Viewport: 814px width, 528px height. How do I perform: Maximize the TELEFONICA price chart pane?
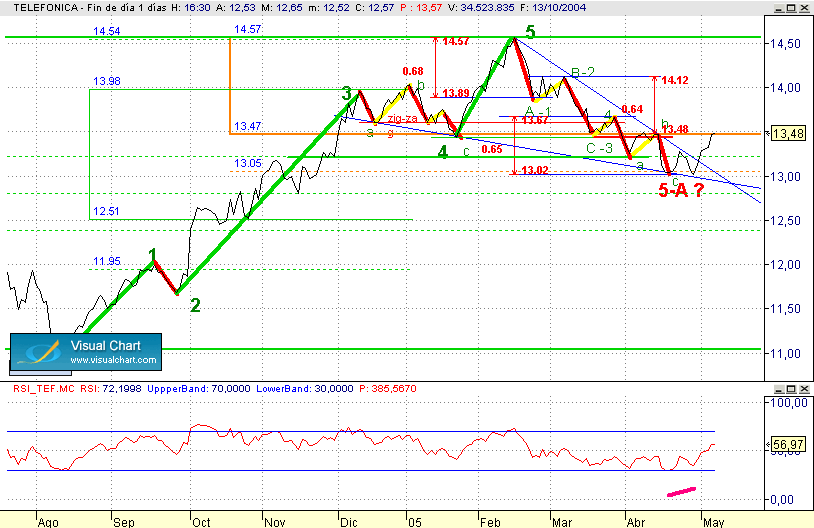click(x=791, y=8)
